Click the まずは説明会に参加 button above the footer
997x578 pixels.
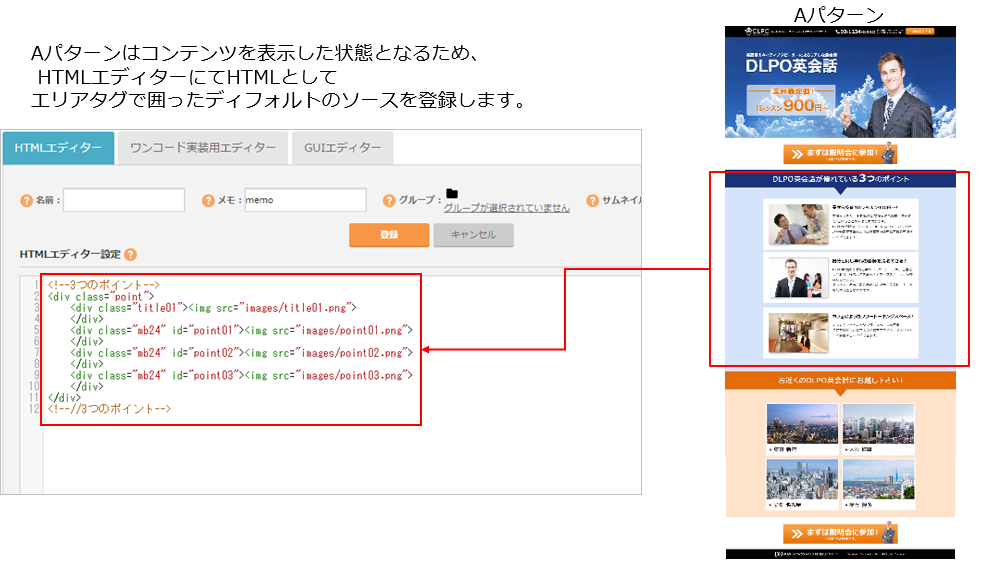coord(840,533)
